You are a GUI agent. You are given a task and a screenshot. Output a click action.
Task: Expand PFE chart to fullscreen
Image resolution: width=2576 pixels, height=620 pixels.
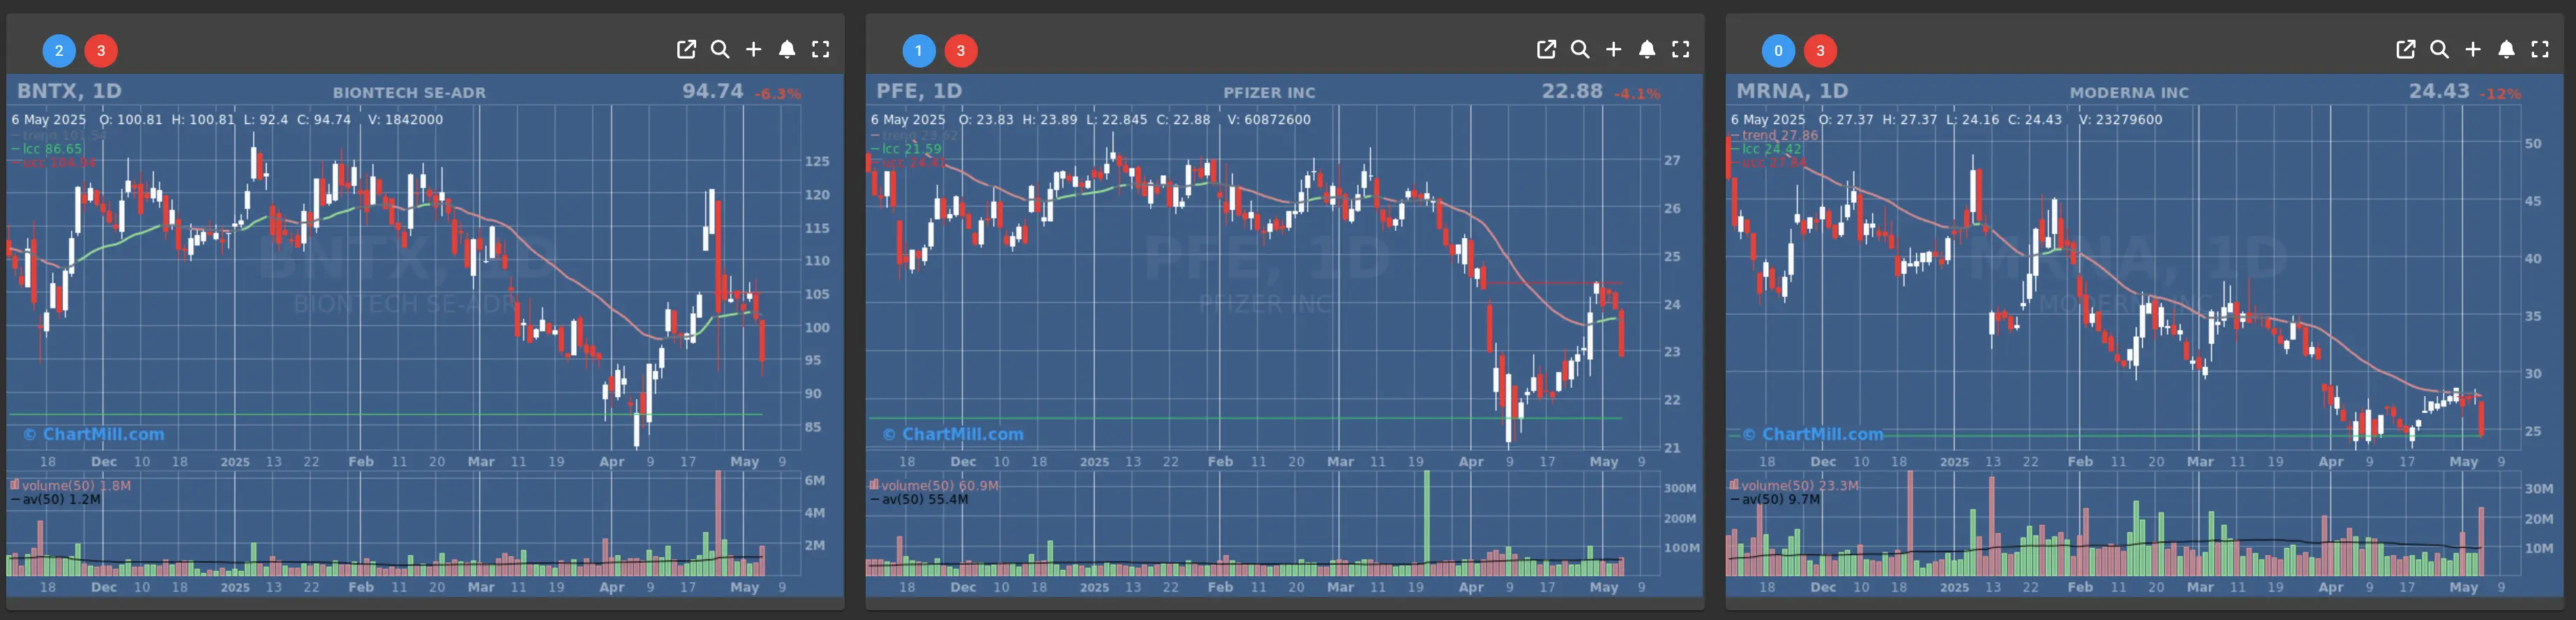coord(1680,49)
